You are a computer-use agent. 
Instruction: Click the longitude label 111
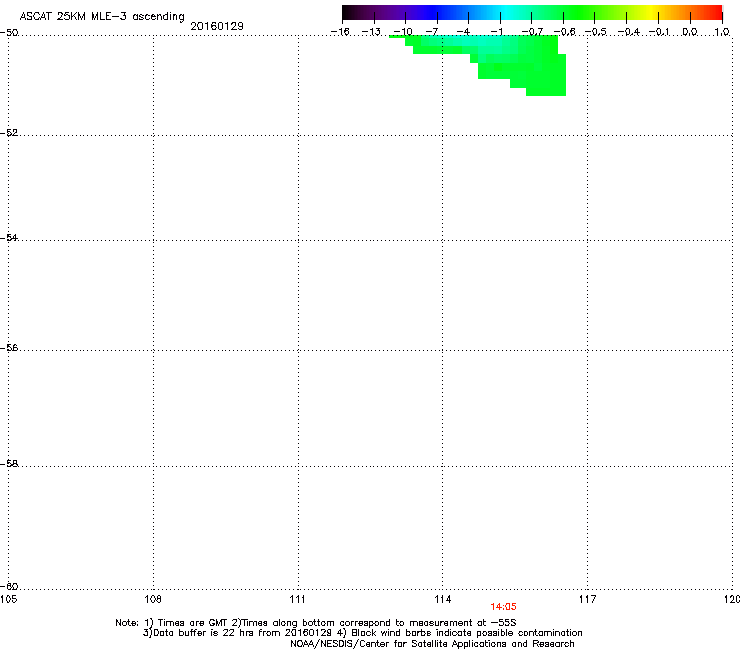(x=297, y=599)
